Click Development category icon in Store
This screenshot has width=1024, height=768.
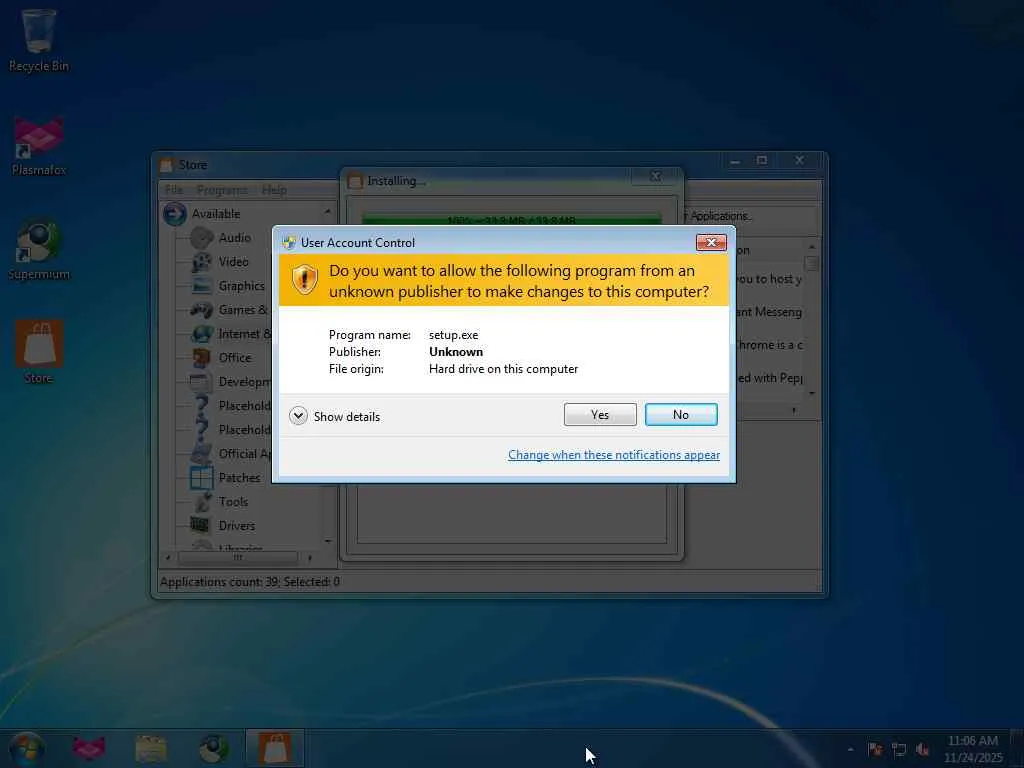[x=200, y=382]
